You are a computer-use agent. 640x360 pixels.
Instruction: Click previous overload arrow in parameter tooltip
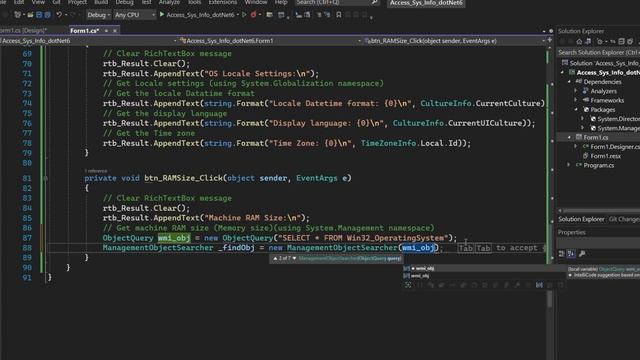point(276,258)
